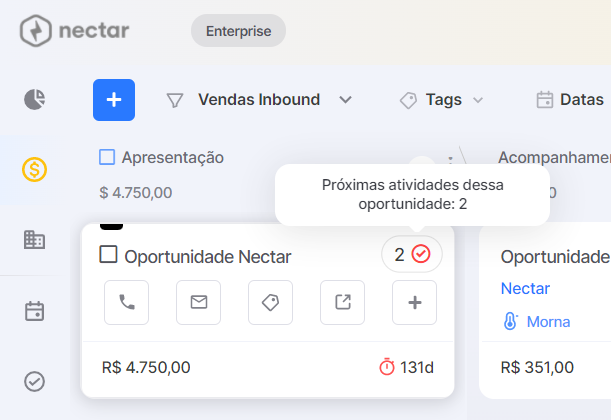Viewport: 611px width, 420px height.
Task: Open the tasks checkmark icon in sidebar
Action: [x=34, y=381]
